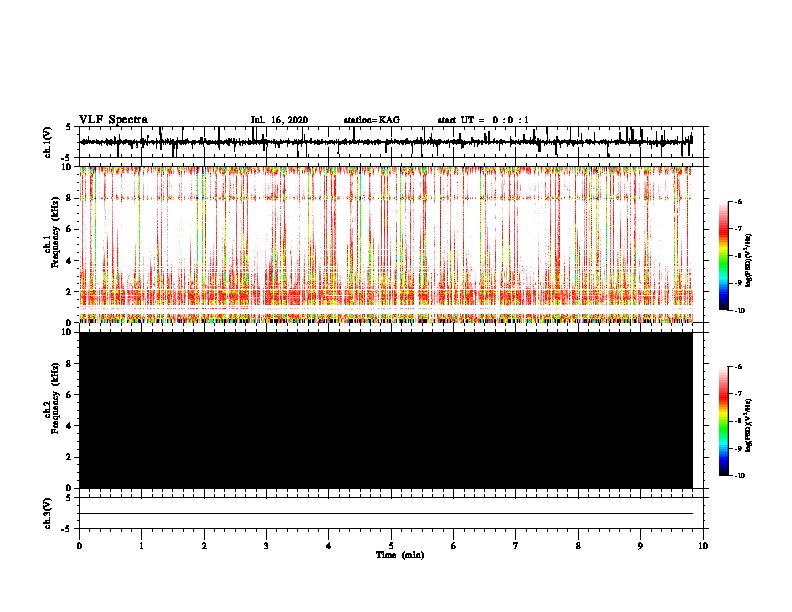Click the time axis tick label "1"
The height and width of the screenshot is (612, 792).
(x=141, y=546)
